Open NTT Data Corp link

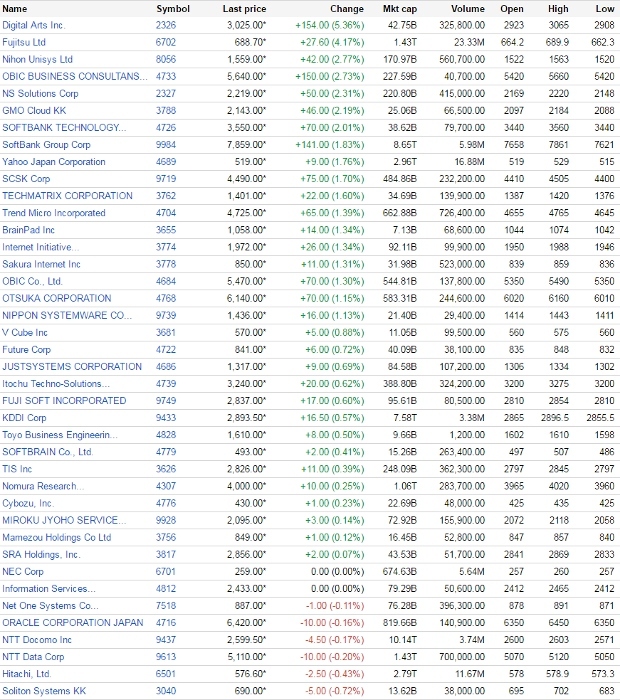(33, 657)
